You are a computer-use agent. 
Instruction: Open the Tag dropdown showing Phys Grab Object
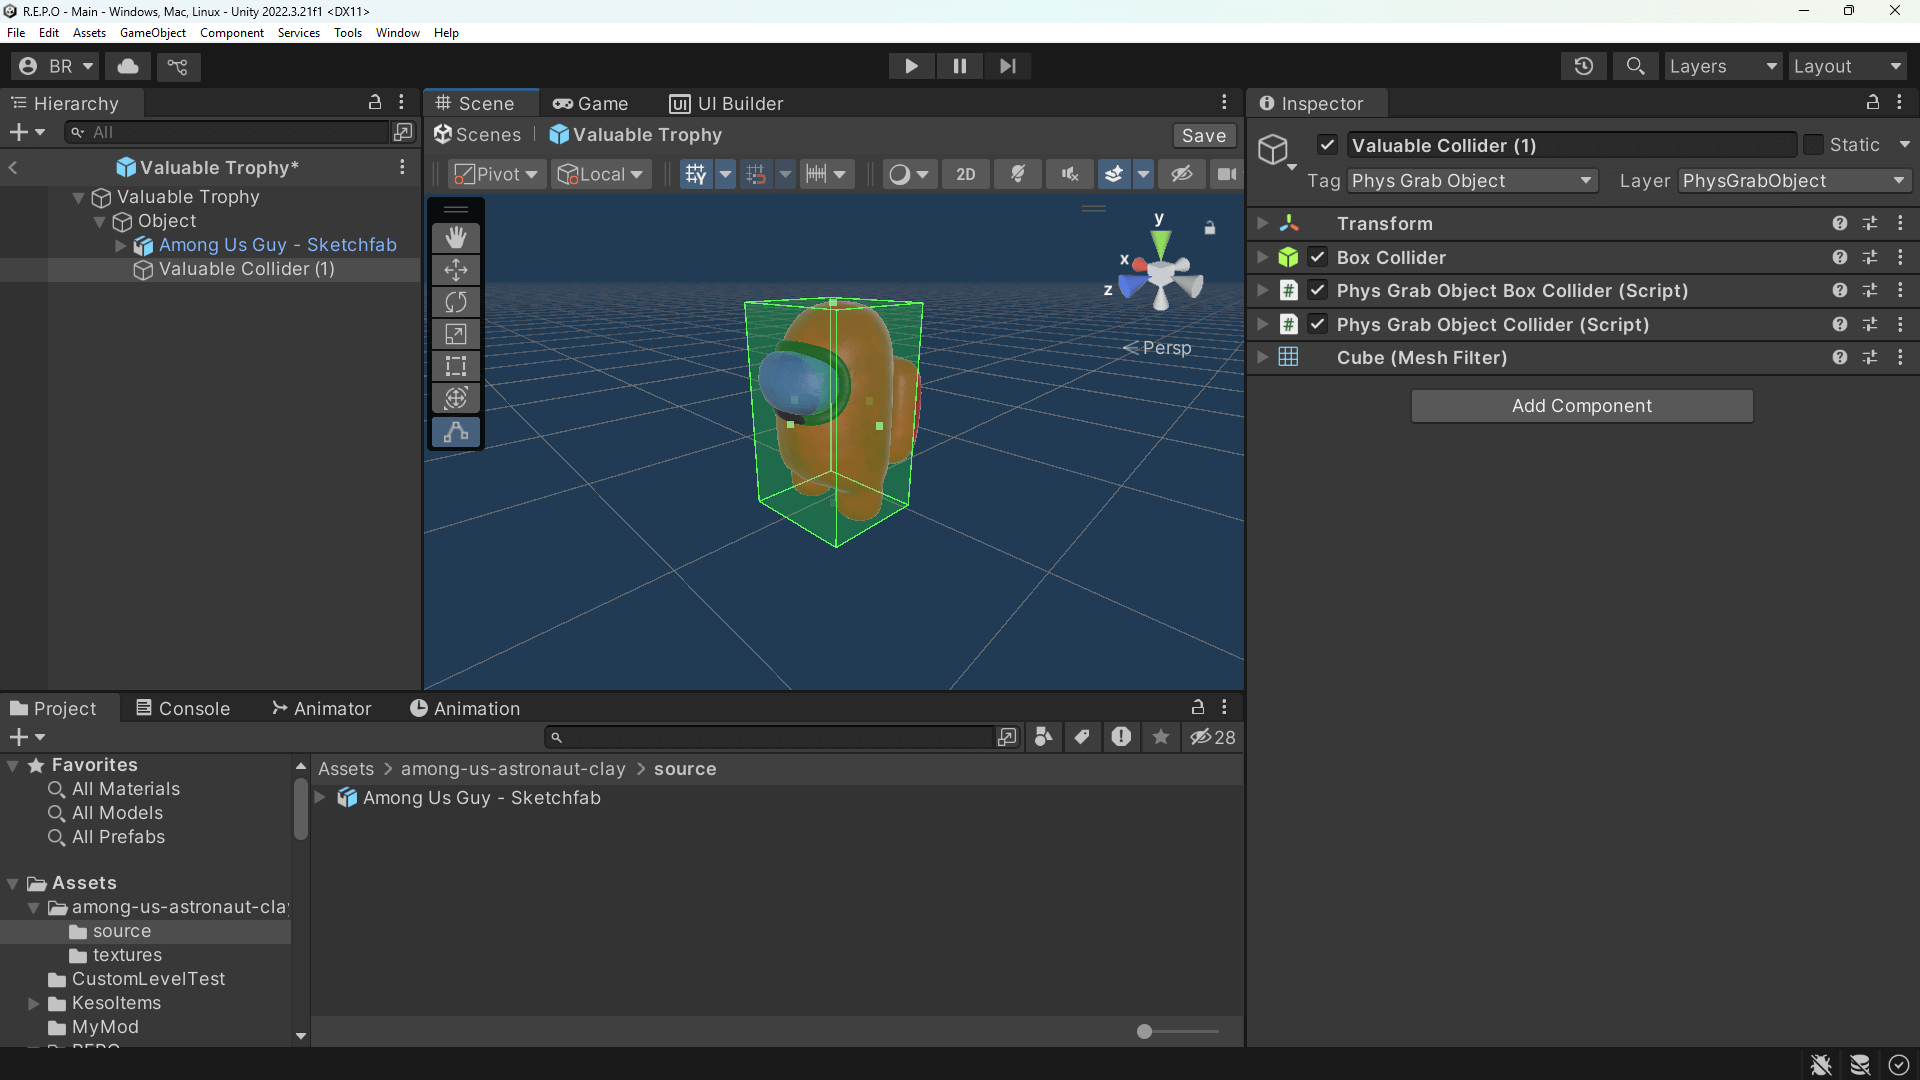pos(1471,181)
